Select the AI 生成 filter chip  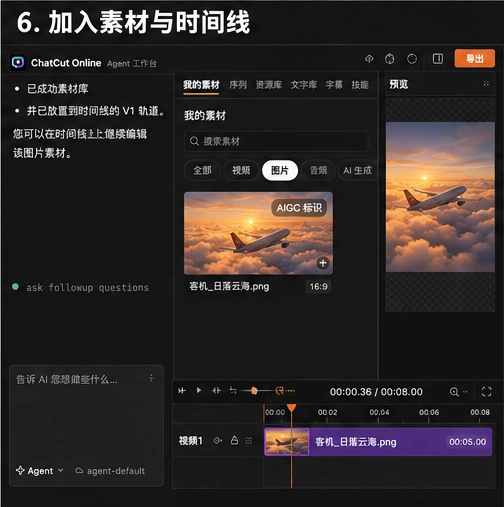click(x=357, y=170)
